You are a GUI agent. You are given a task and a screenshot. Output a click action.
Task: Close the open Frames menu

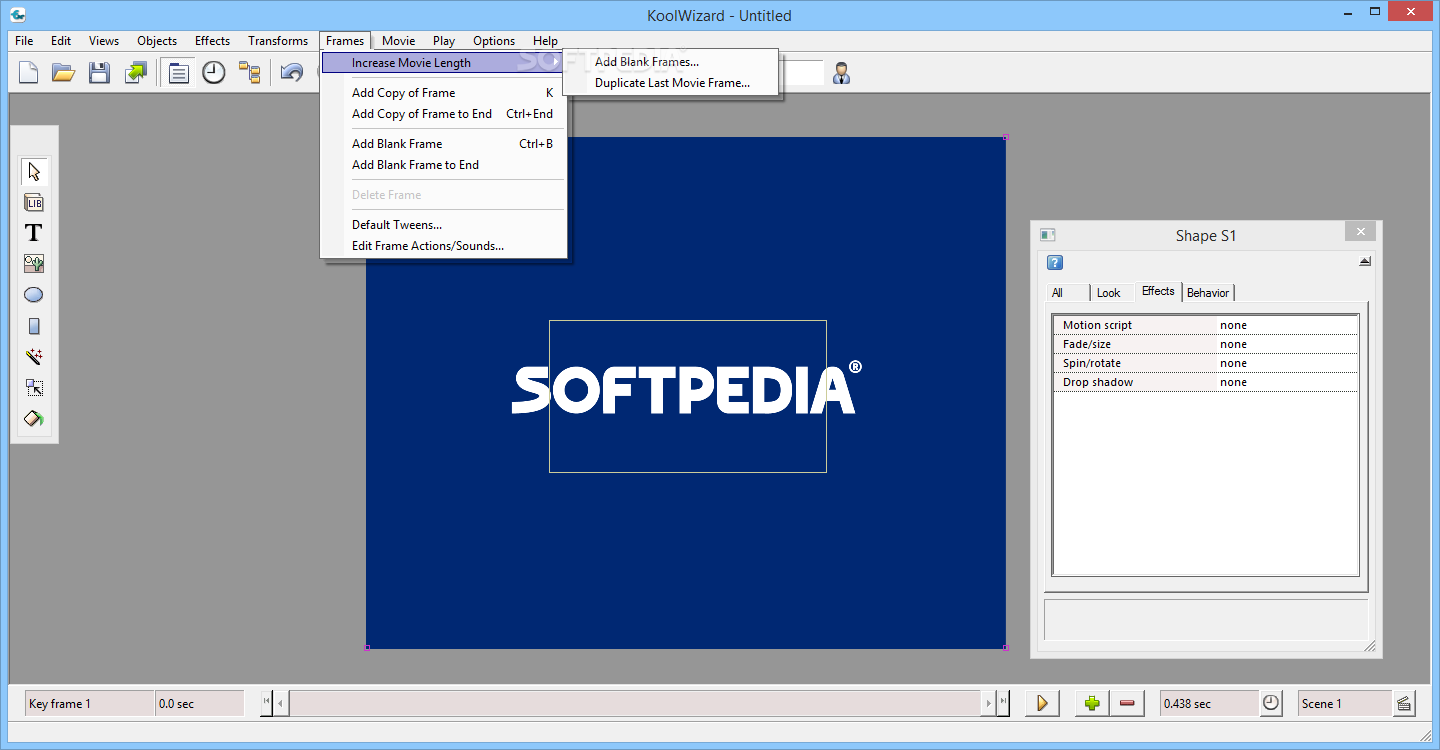(345, 41)
